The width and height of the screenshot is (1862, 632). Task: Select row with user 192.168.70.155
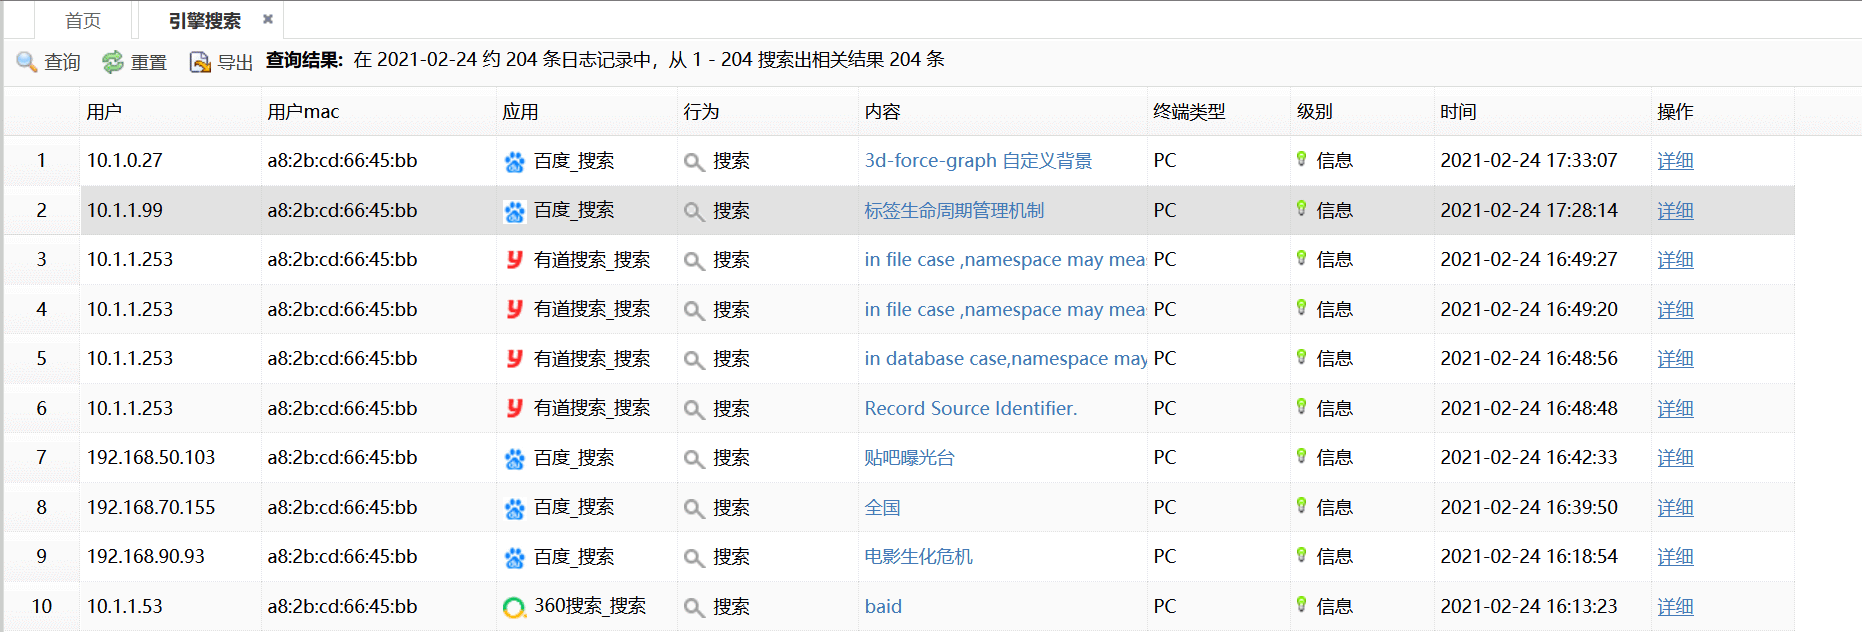(x=151, y=508)
